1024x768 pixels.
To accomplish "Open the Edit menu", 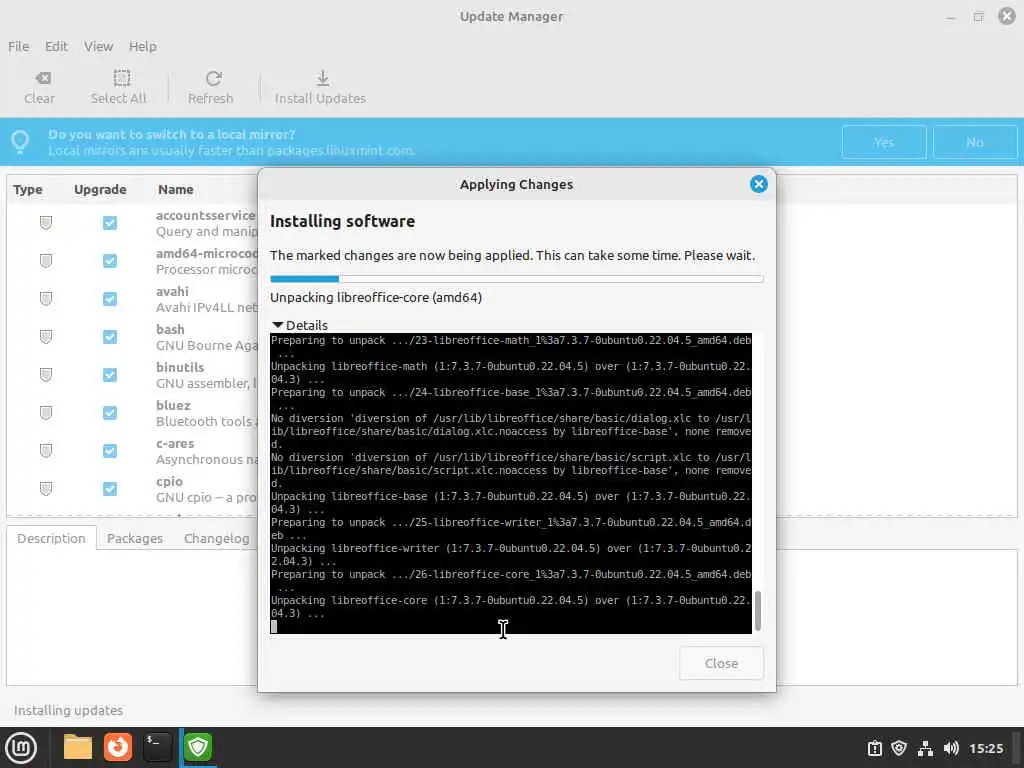I will click(x=56, y=46).
